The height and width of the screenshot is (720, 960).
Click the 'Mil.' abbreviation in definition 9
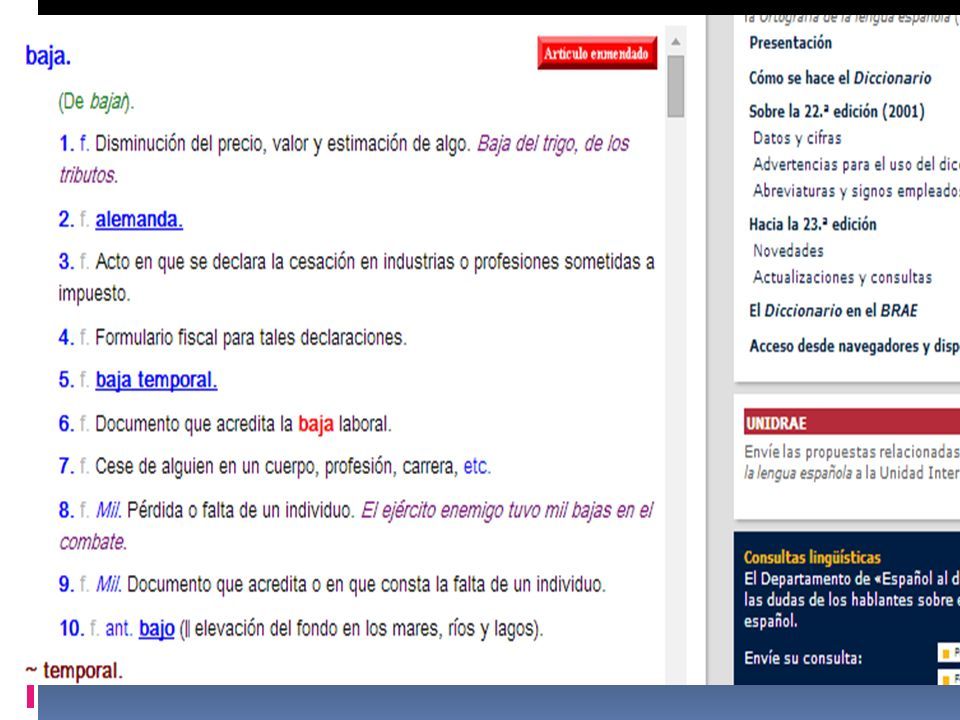[x=108, y=584]
